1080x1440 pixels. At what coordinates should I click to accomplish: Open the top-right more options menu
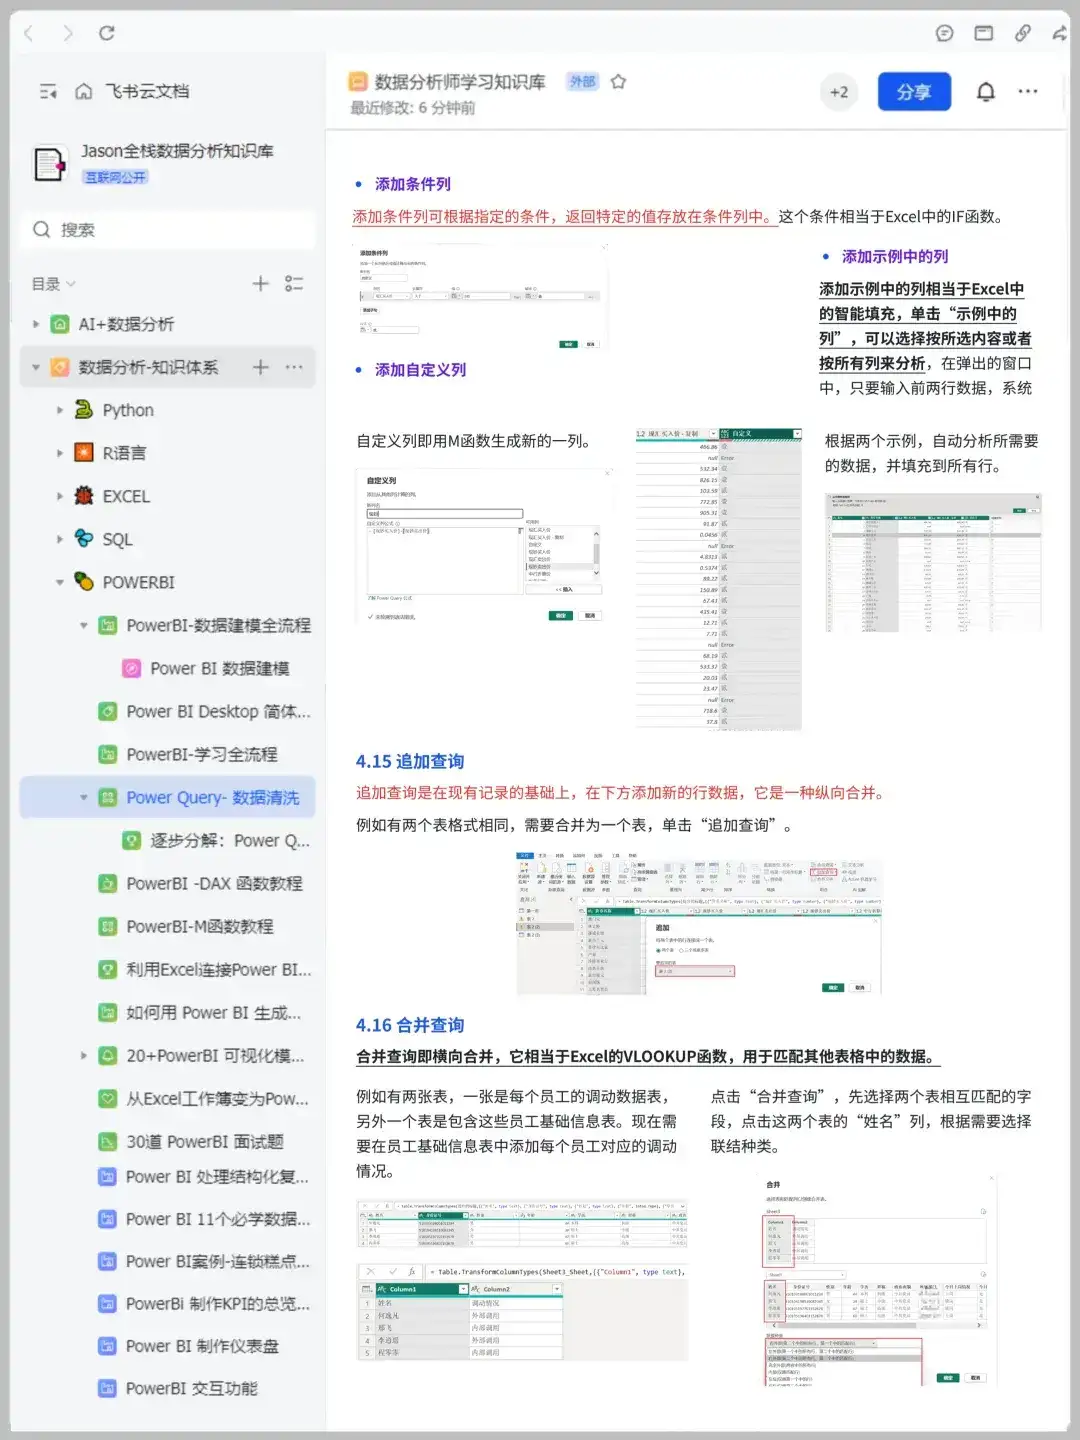click(x=1028, y=91)
